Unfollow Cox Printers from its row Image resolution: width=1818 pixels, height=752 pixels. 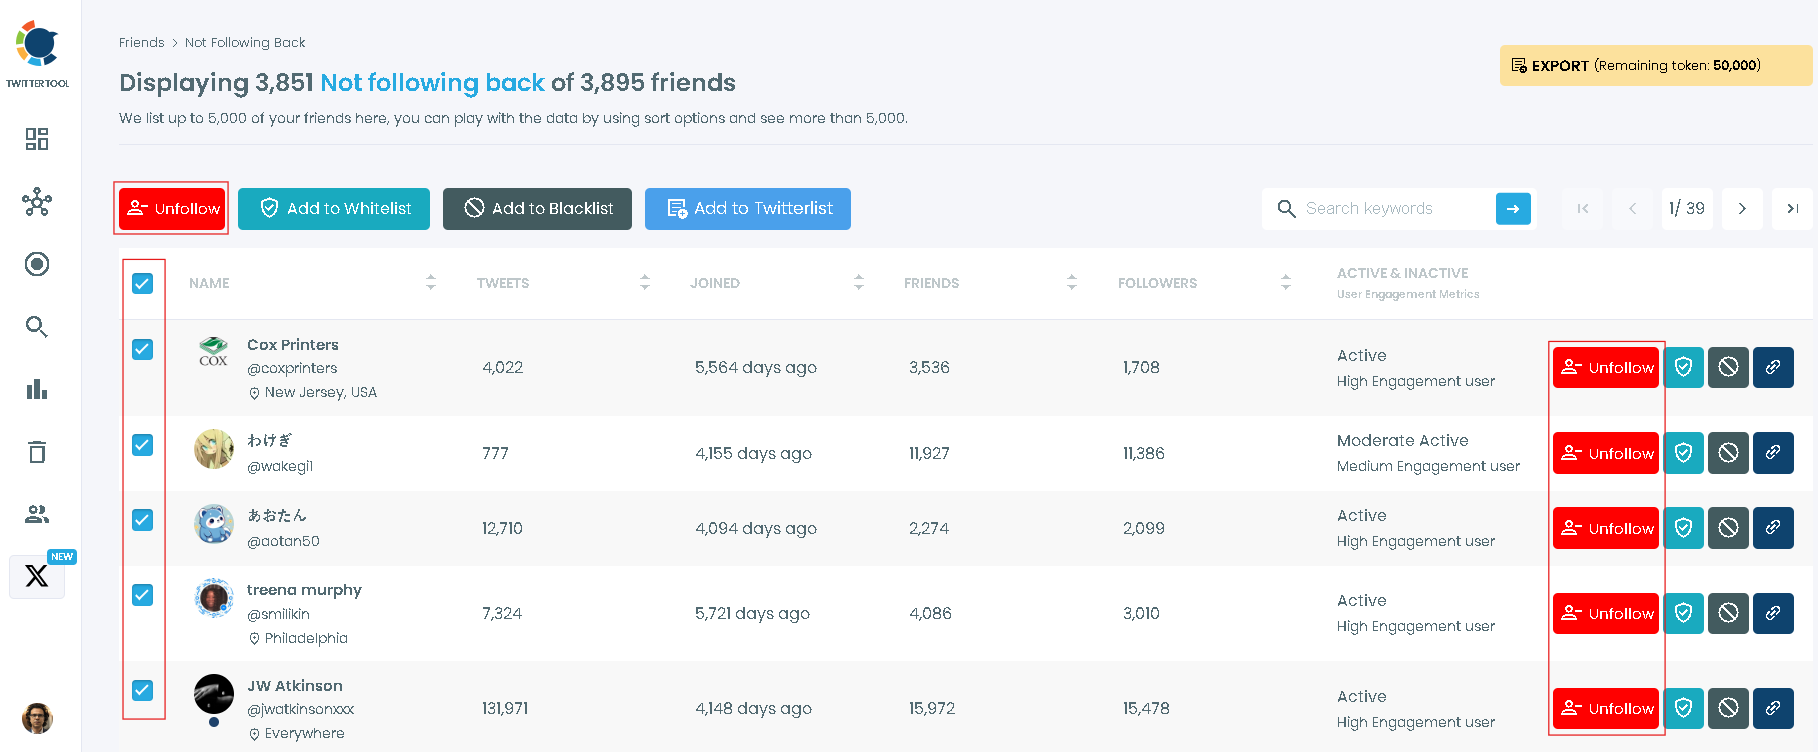pos(1606,367)
